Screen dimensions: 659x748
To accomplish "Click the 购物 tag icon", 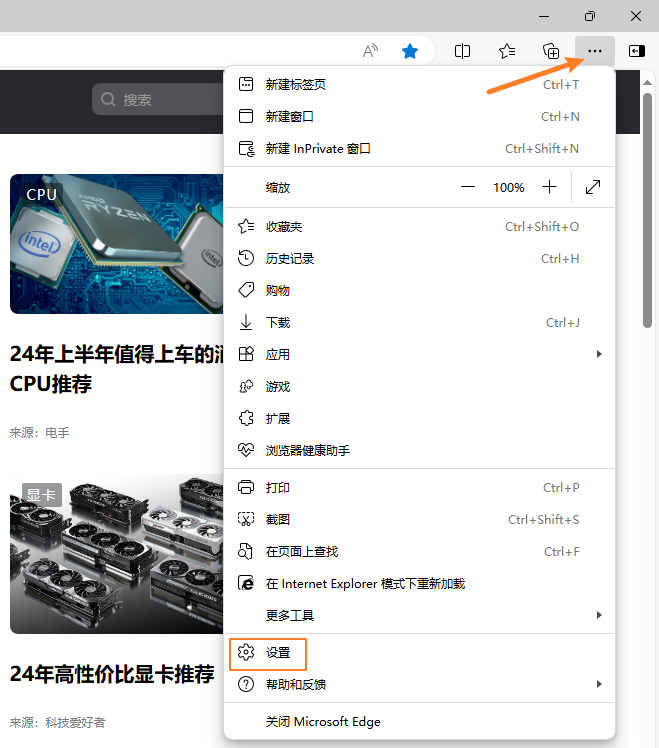I will coord(246,290).
